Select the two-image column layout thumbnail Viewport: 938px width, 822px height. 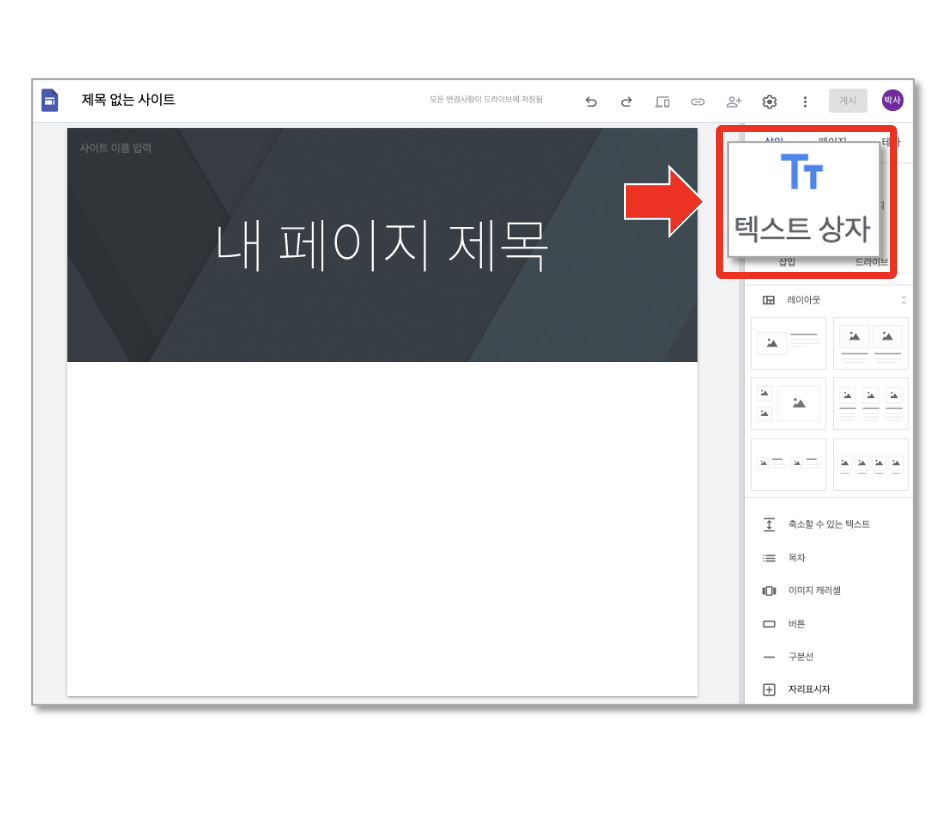(870, 343)
